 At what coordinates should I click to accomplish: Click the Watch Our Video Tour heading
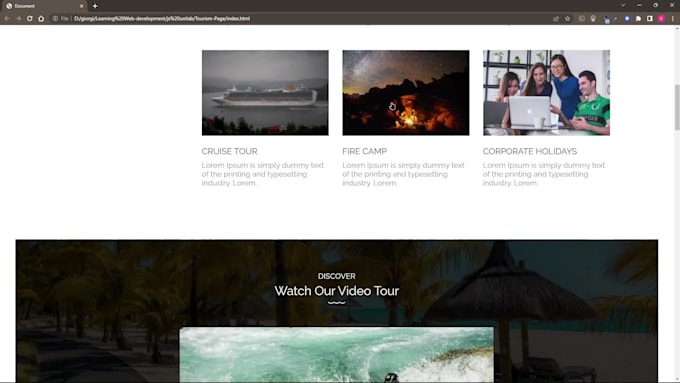(x=337, y=291)
